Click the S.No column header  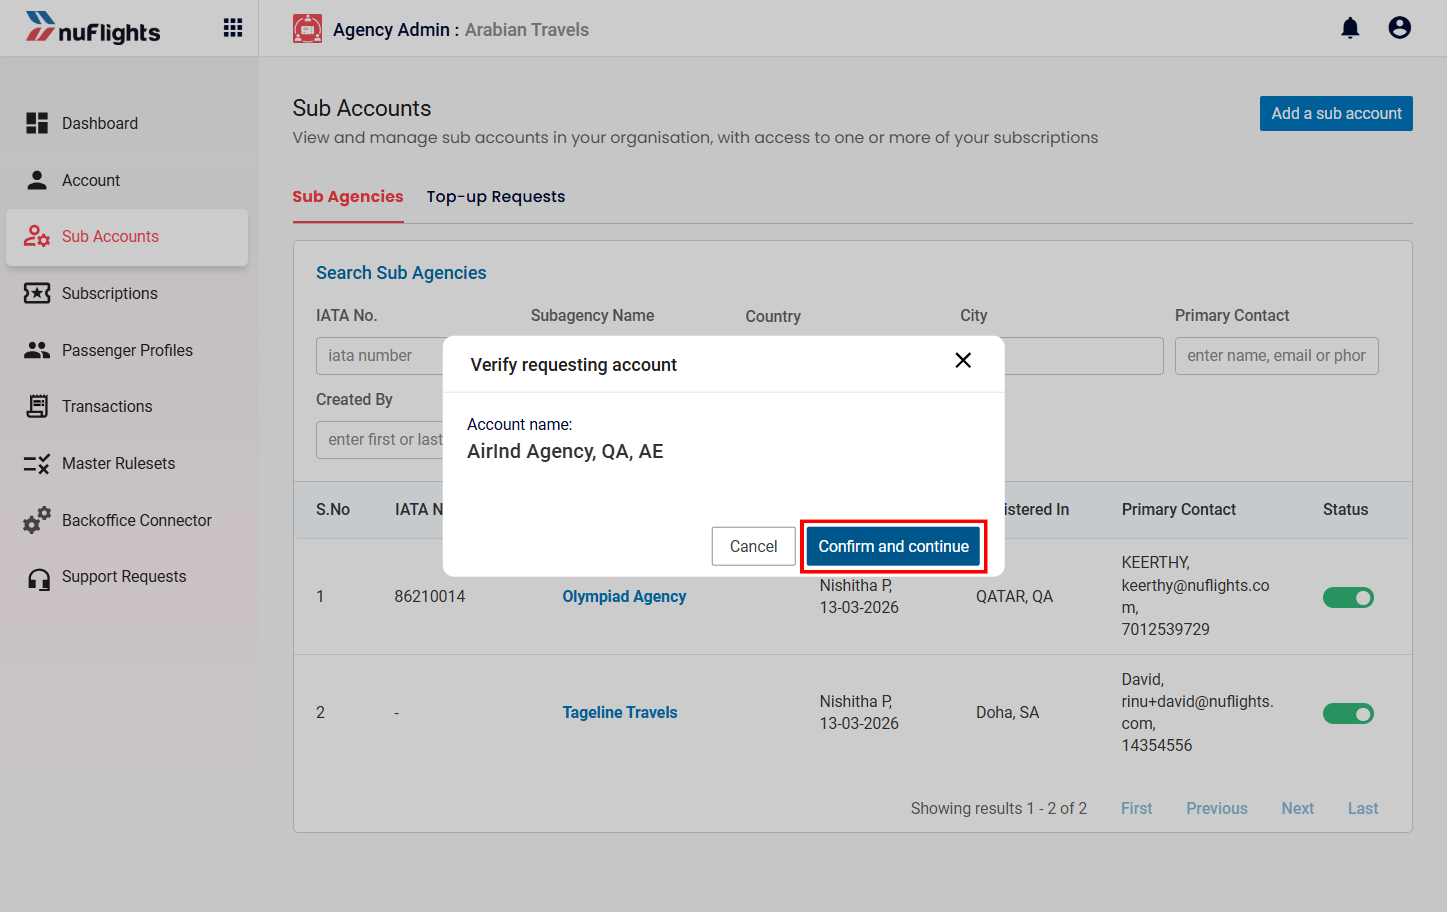pos(333,510)
